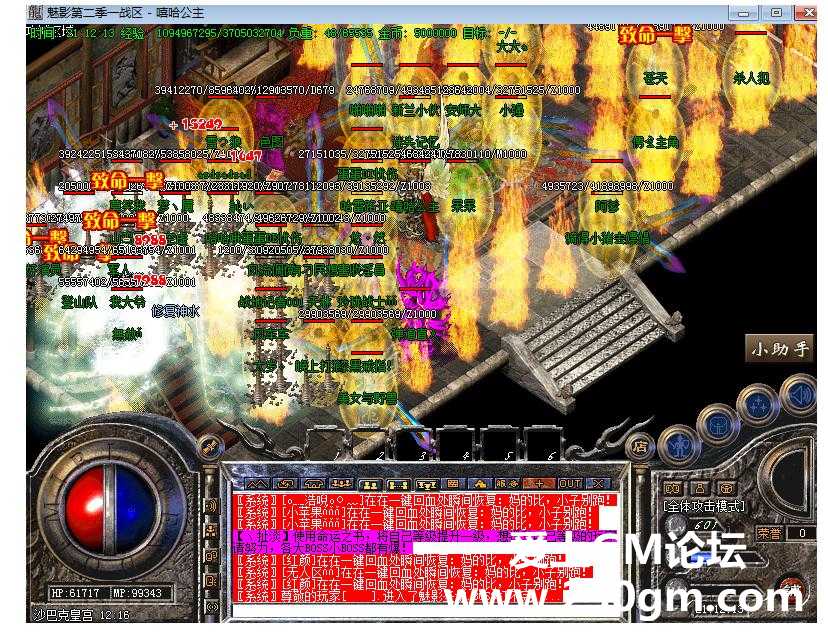Select quick item slot 4
828x634 pixels.
tap(458, 442)
